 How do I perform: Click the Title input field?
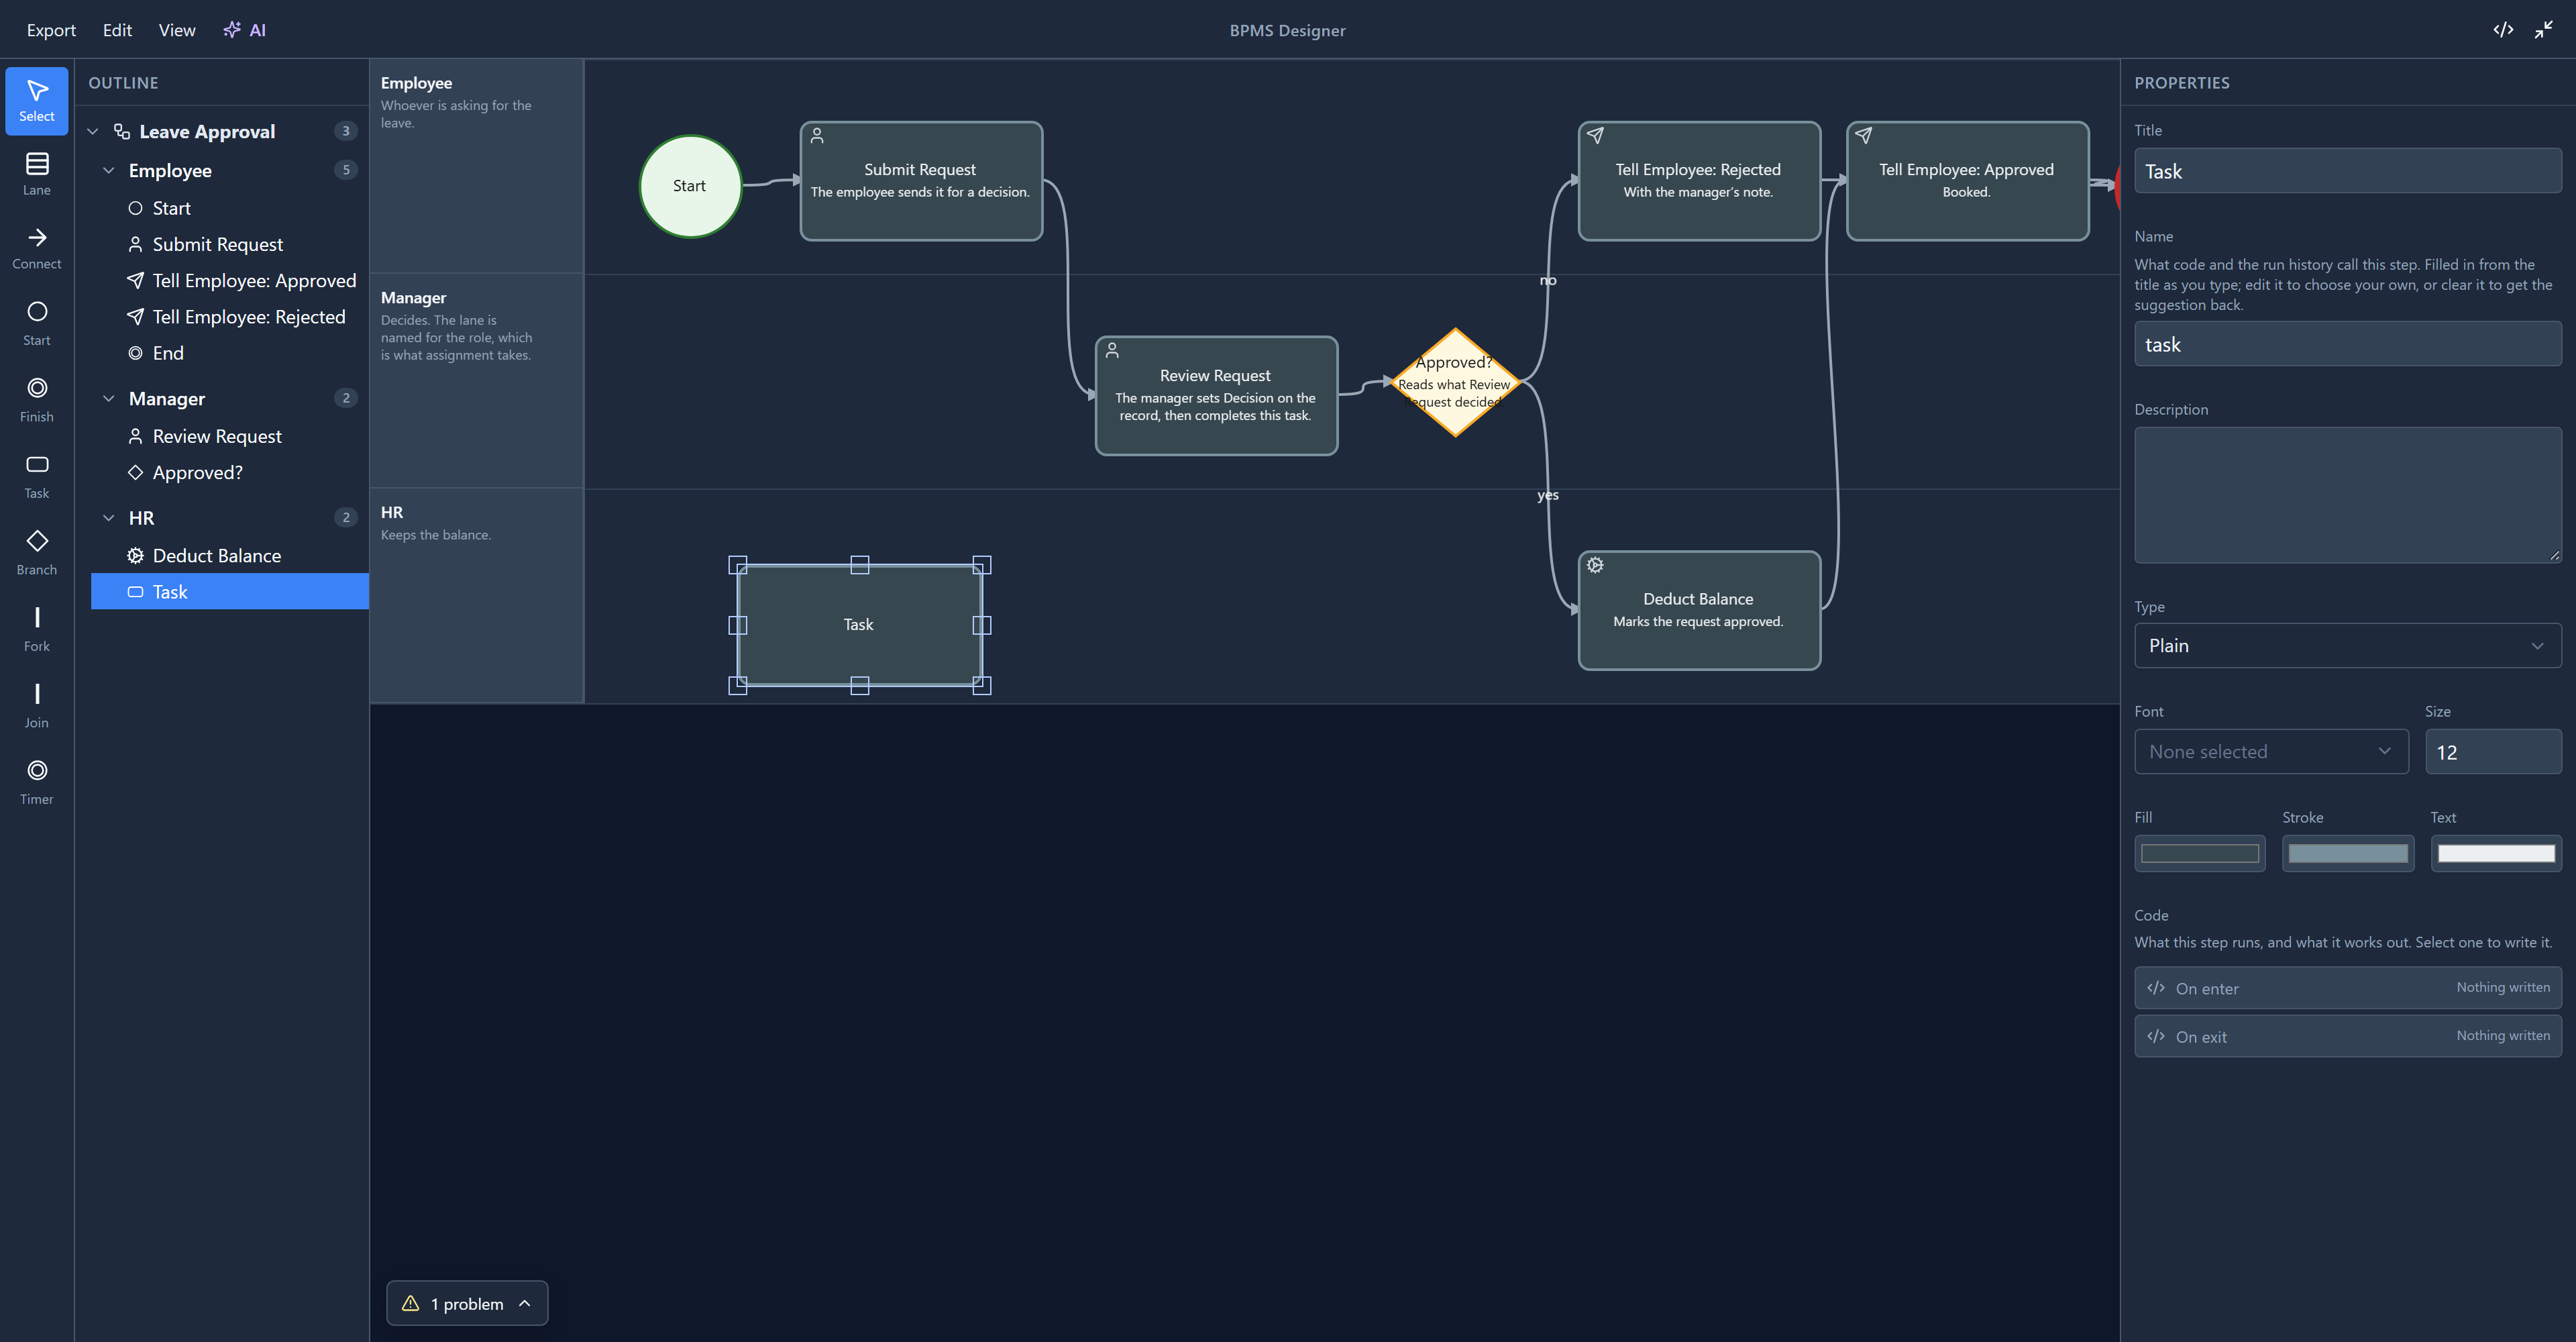click(x=2347, y=171)
